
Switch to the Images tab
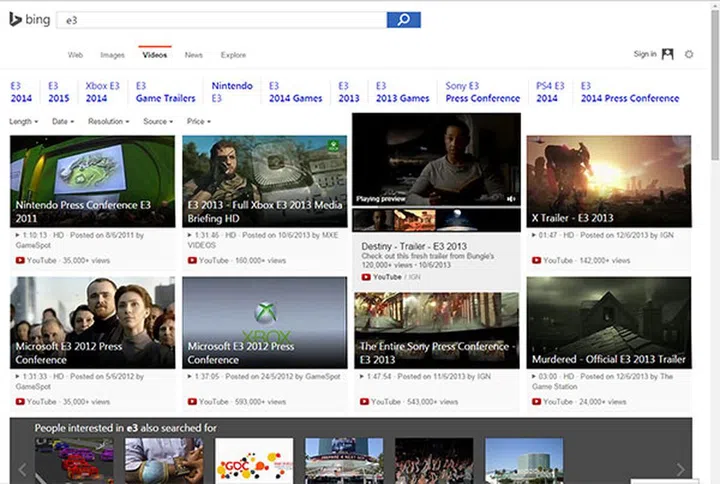click(112, 55)
